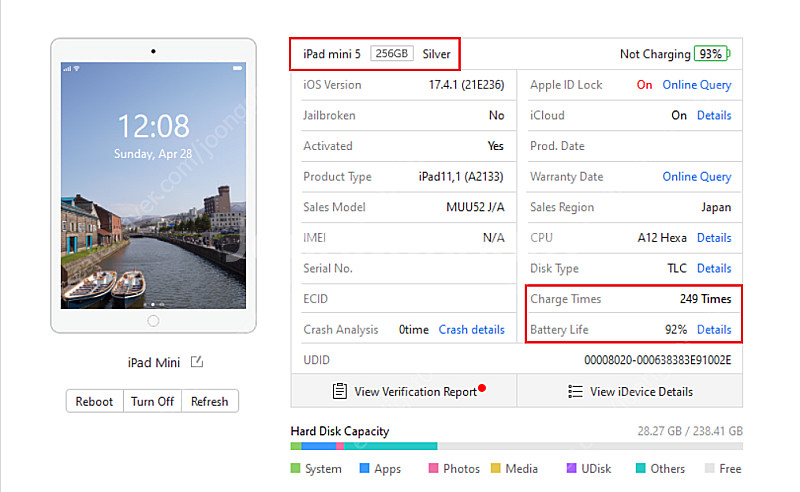Click the yellow Media legend swatch
The width and height of the screenshot is (800, 492).
click(x=495, y=468)
